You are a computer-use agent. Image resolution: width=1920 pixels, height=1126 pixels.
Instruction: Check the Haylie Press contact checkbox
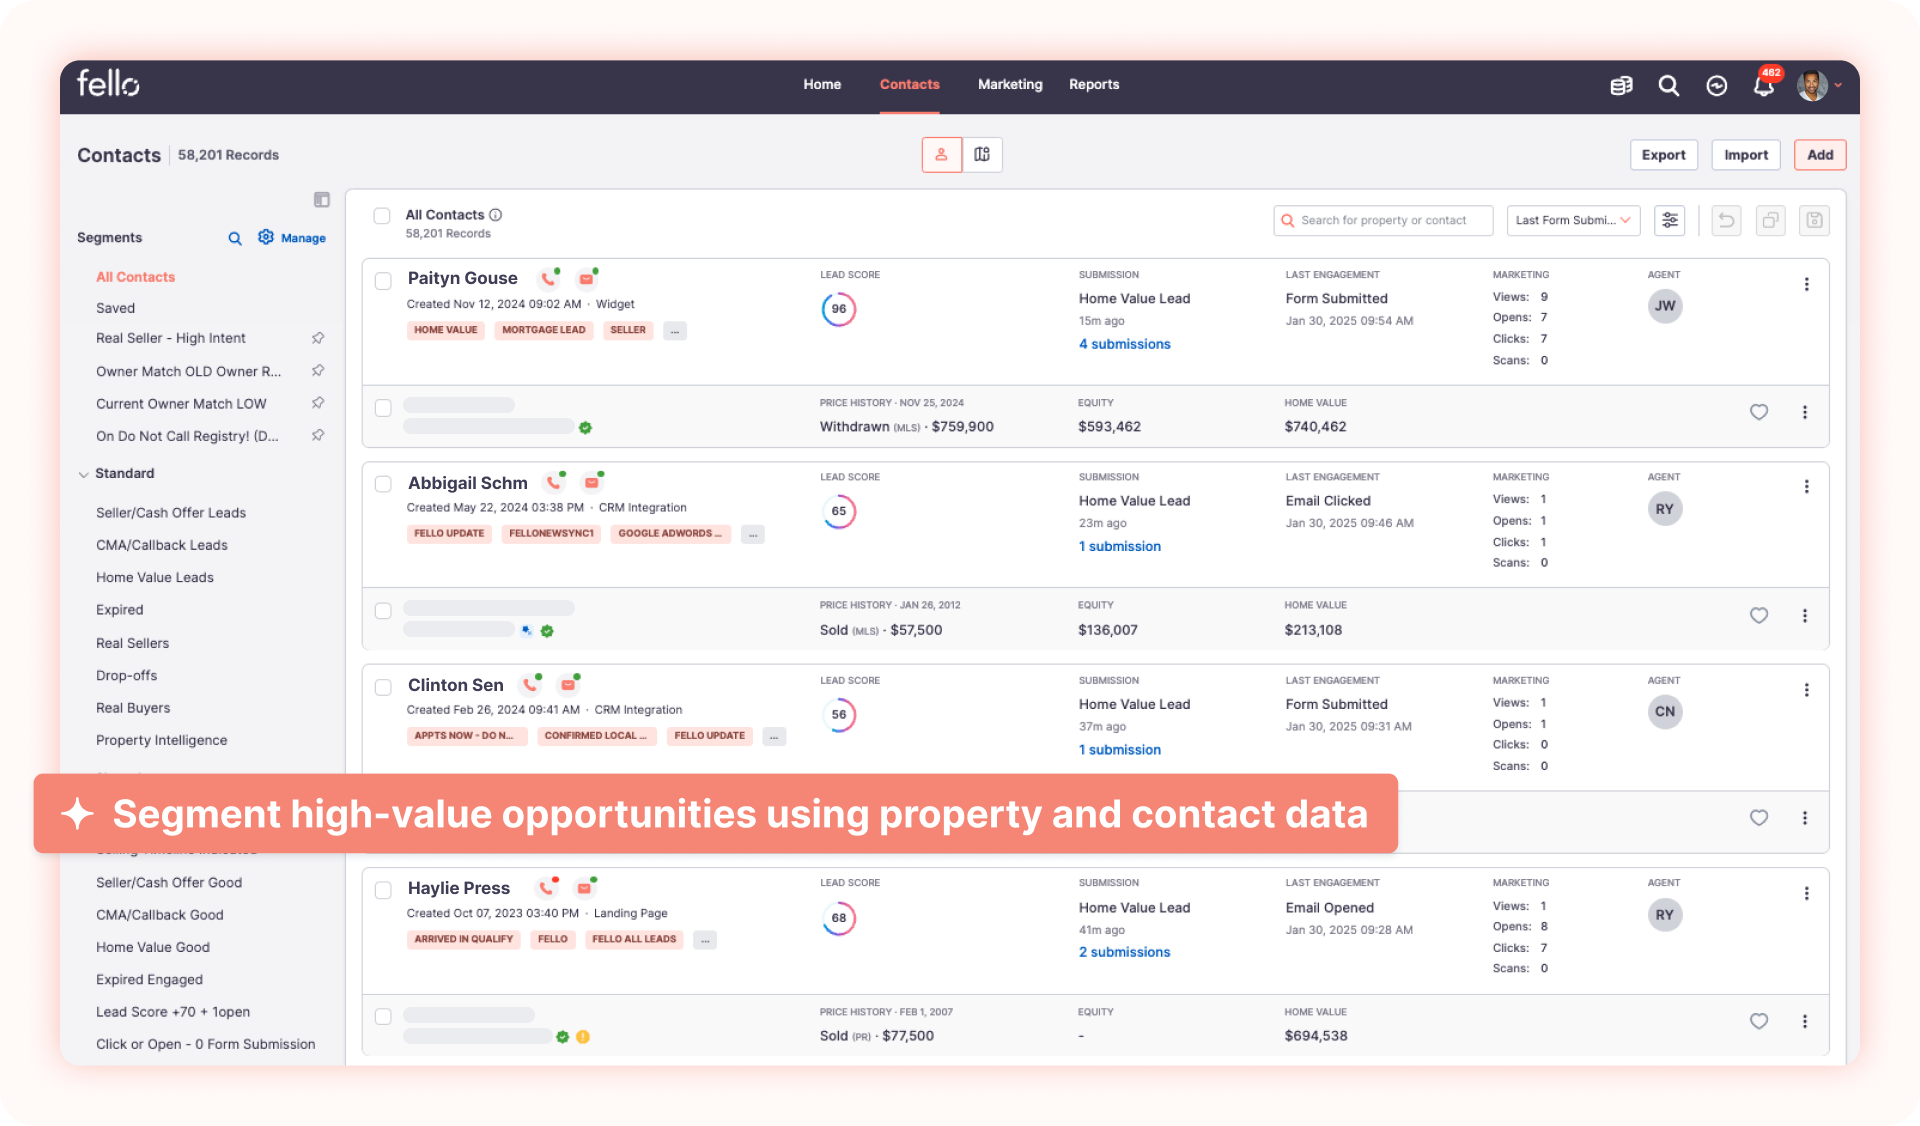tap(383, 890)
